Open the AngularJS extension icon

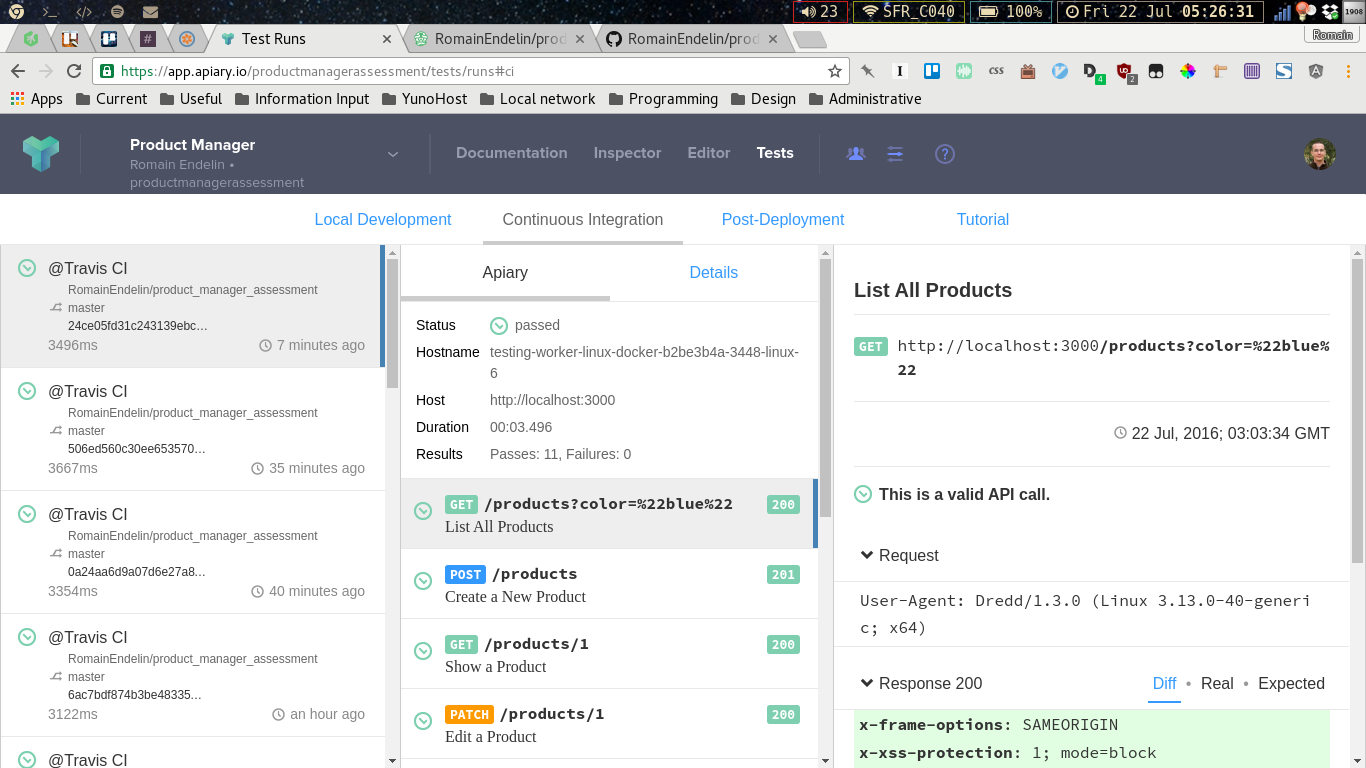1316,72
